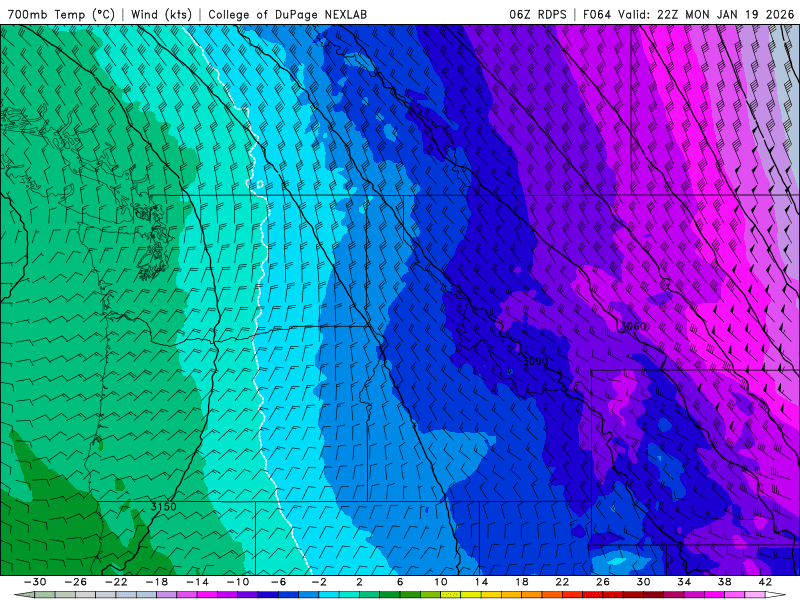Click "College of DuPage NEXLAB" header text

tap(287, 14)
